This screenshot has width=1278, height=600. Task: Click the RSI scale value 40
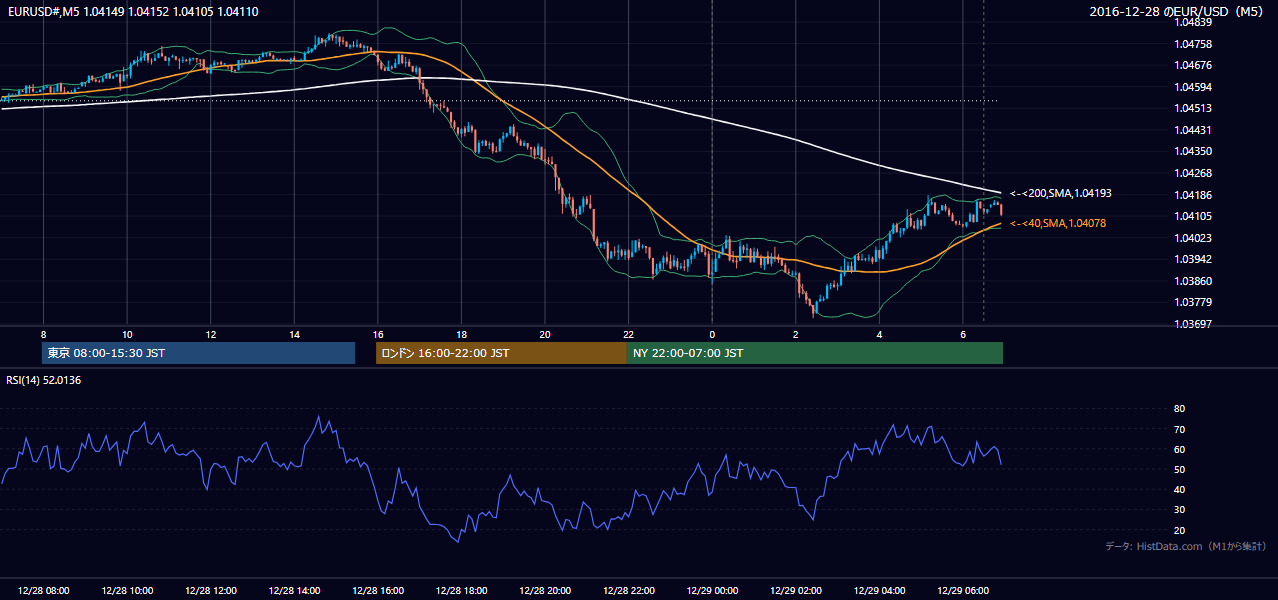1179,489
